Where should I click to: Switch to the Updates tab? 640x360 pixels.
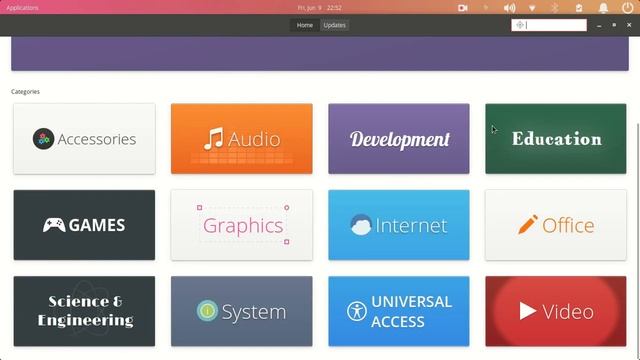[334, 25]
